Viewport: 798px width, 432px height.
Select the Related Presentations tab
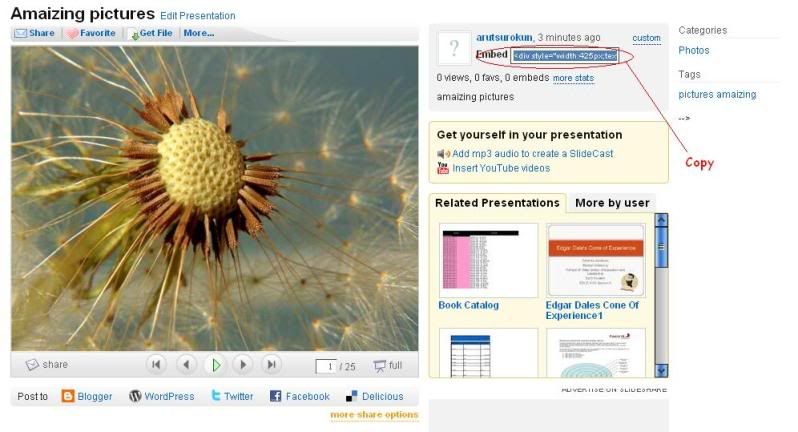click(x=497, y=203)
